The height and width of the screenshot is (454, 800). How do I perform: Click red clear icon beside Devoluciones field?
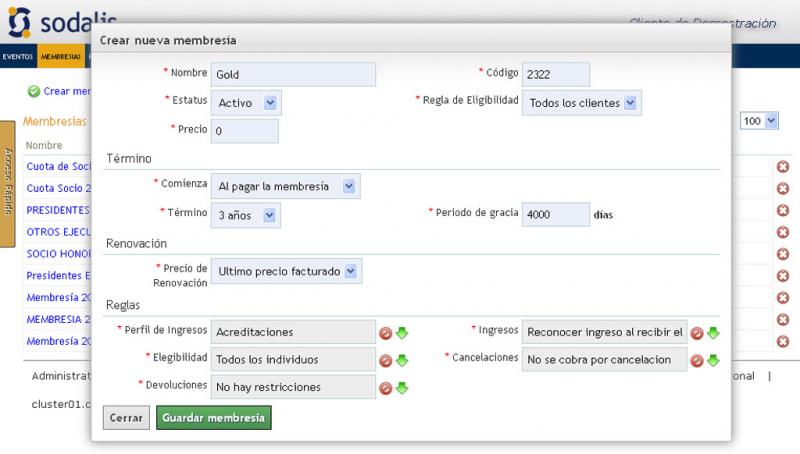385,387
